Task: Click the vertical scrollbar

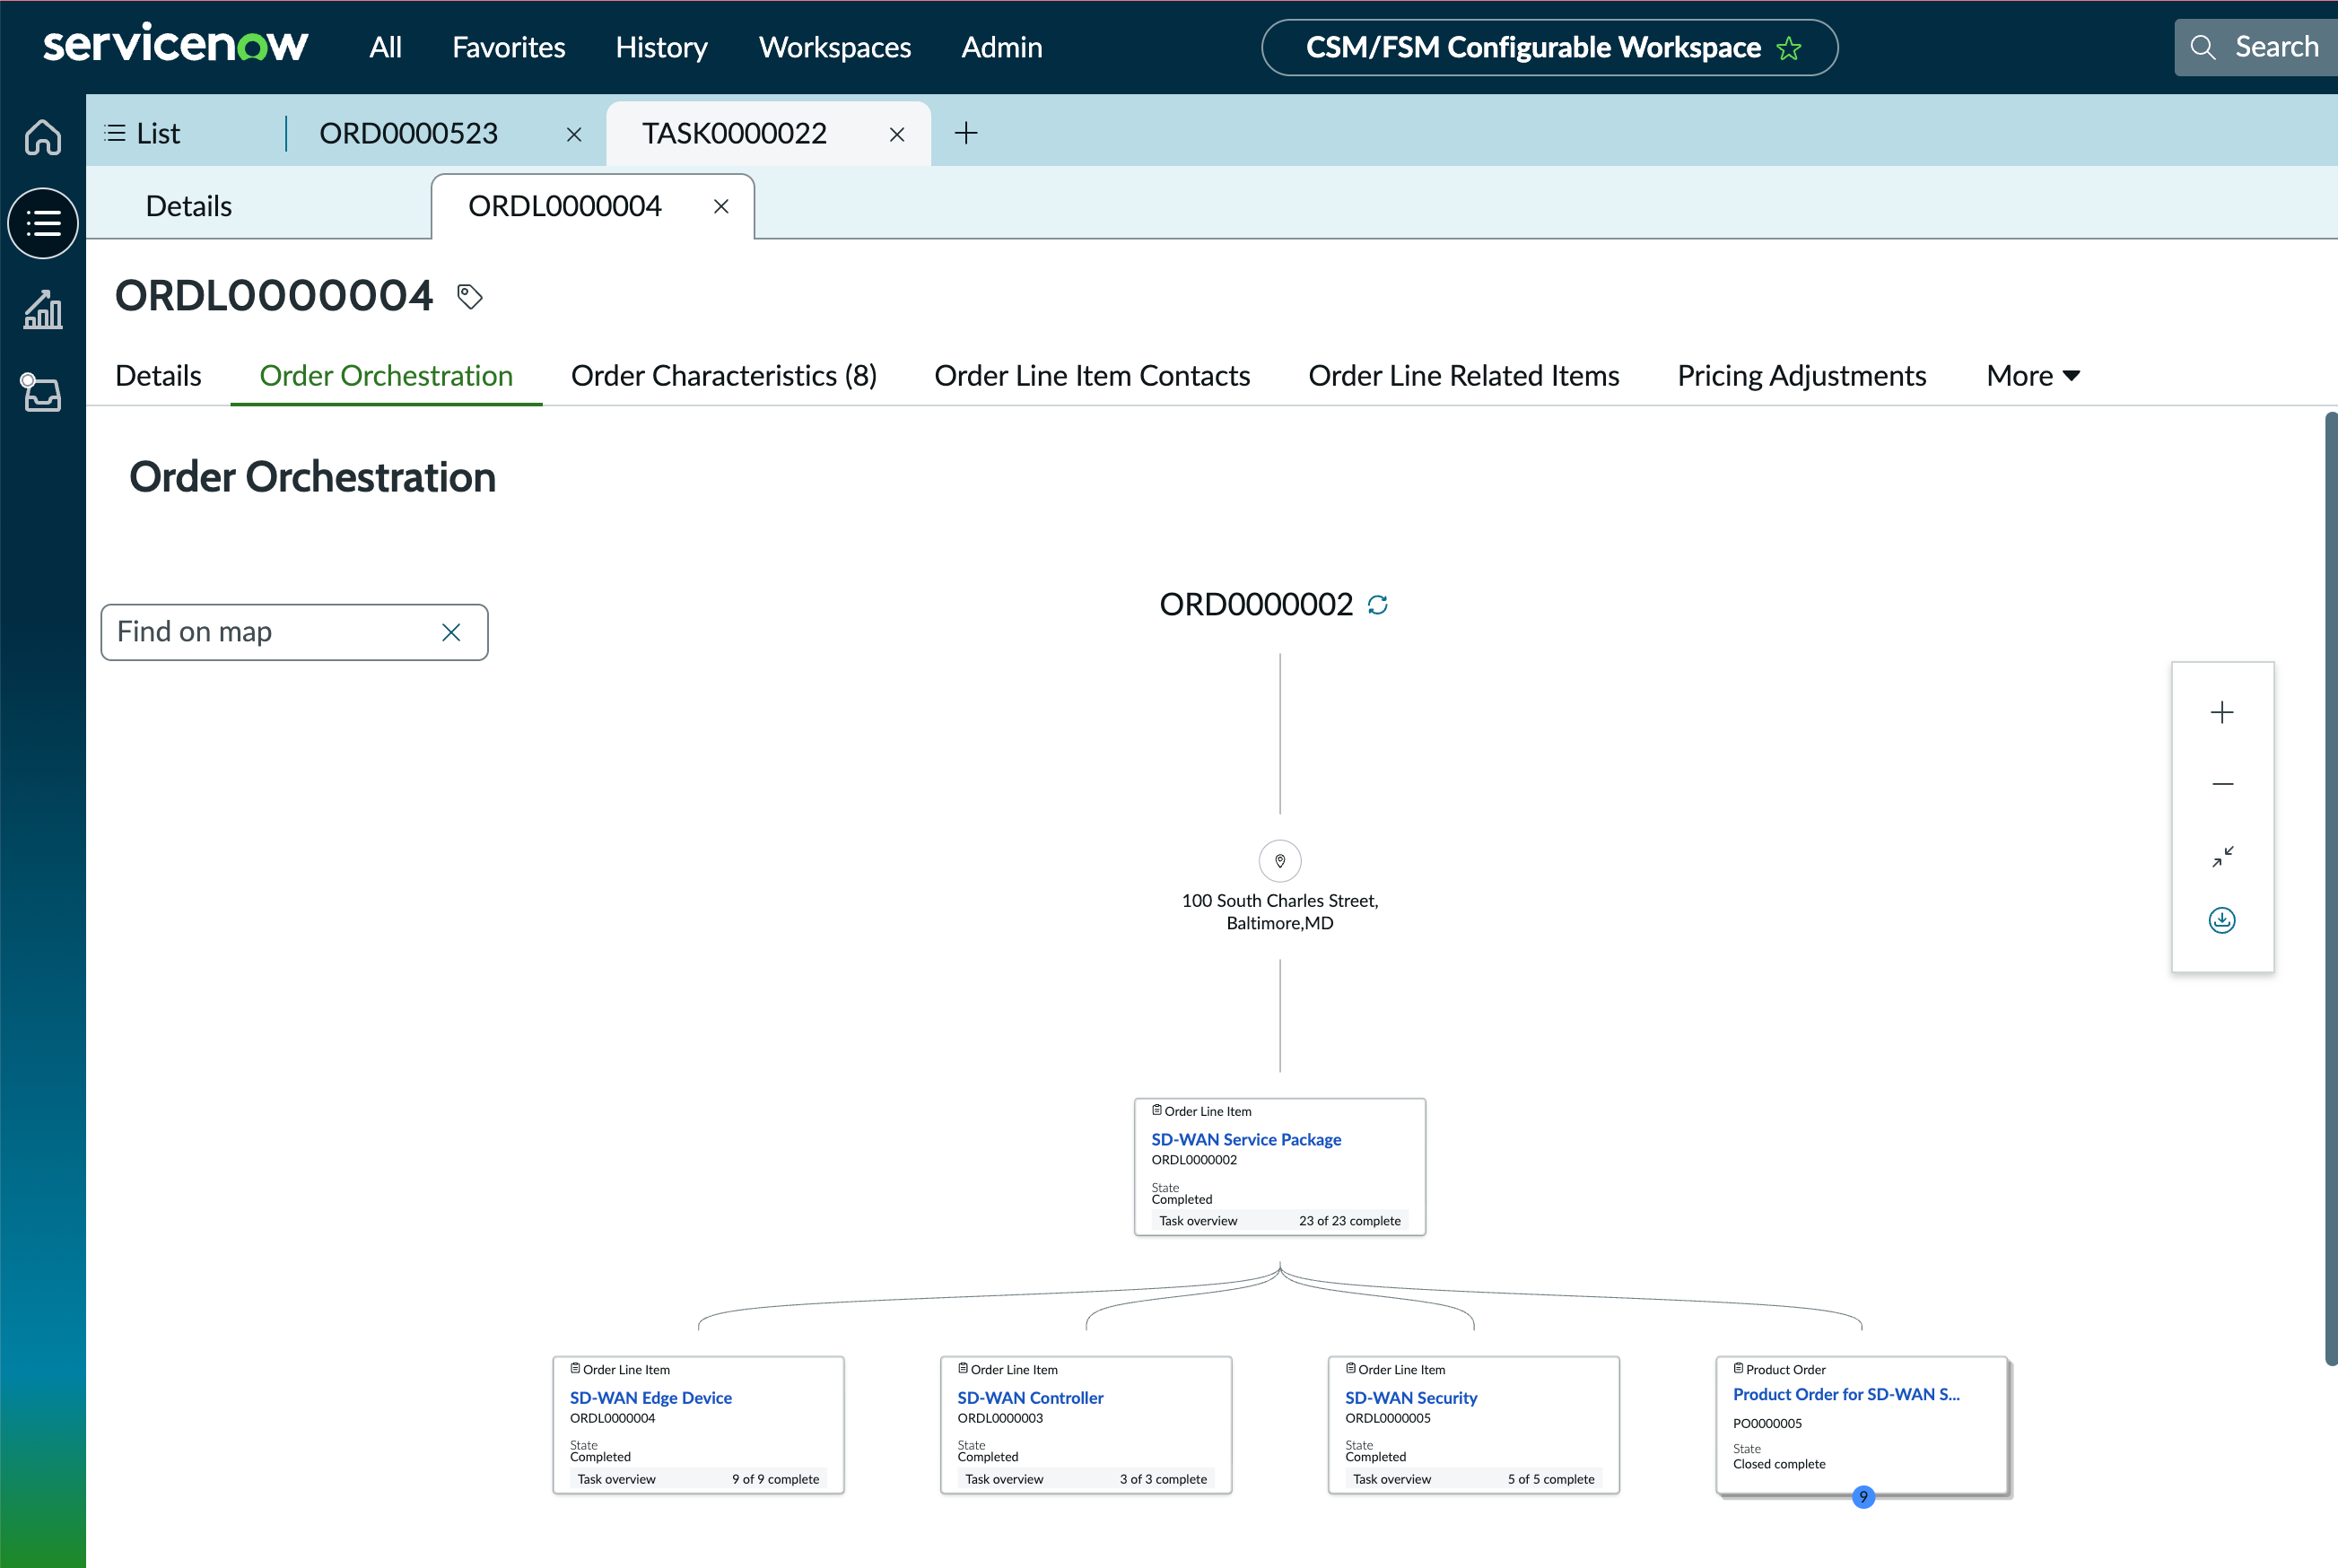Action: pos(2331,888)
